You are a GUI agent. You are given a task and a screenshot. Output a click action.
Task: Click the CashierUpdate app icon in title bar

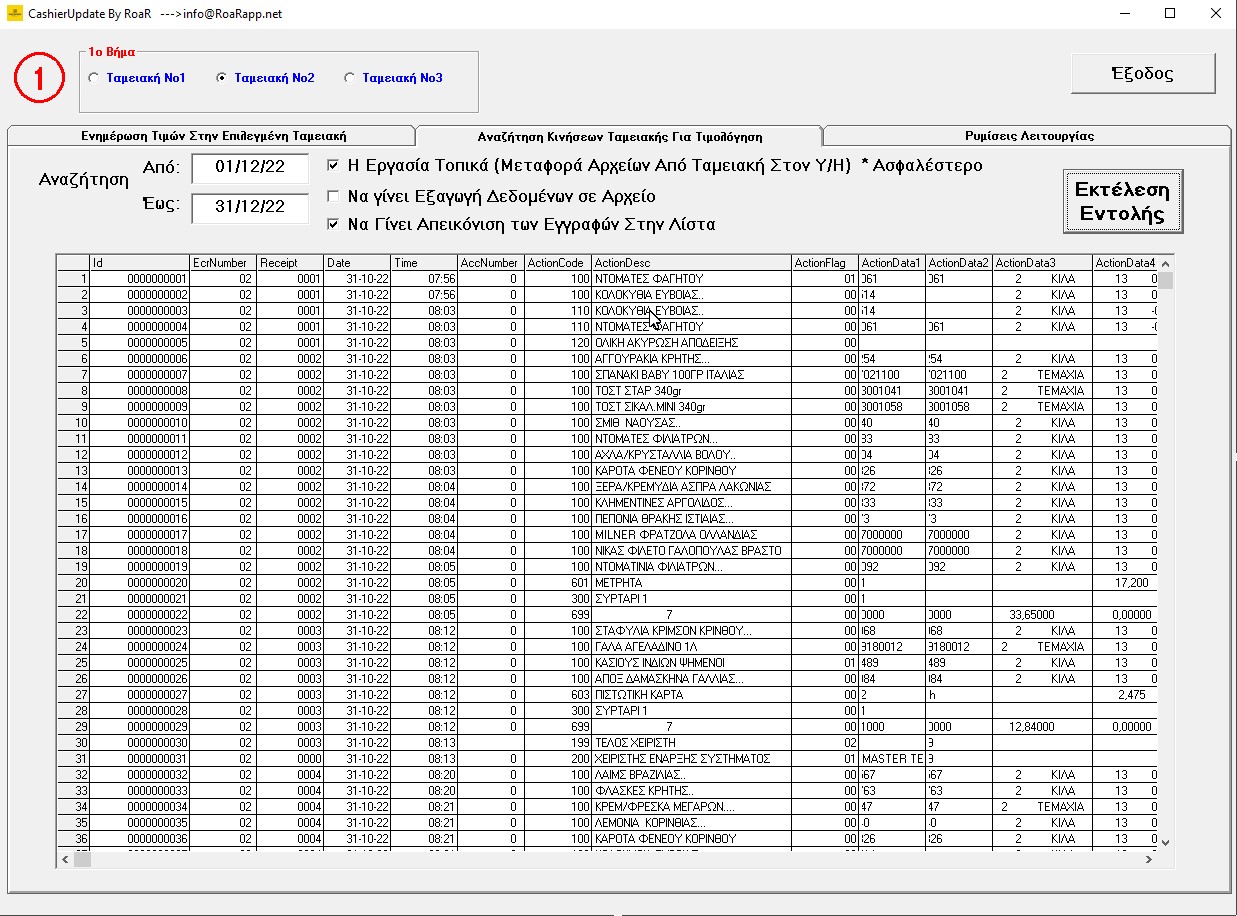14,14
